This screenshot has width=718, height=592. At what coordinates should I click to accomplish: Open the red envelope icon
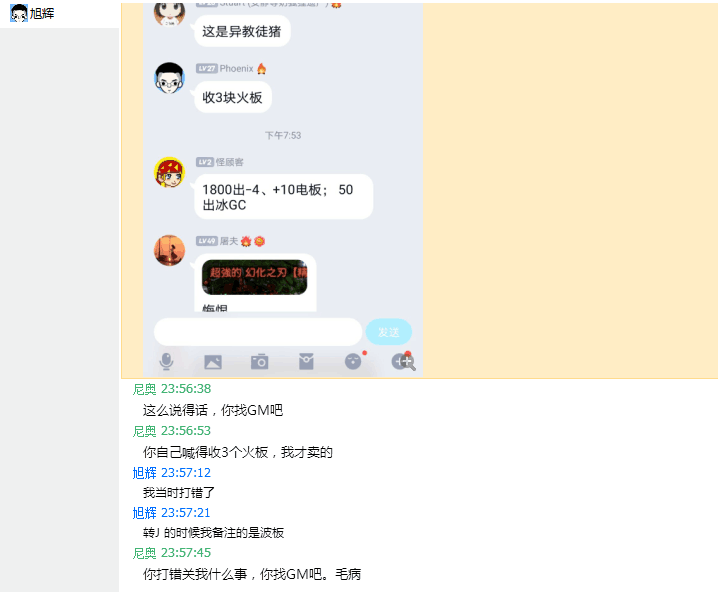[x=306, y=361]
